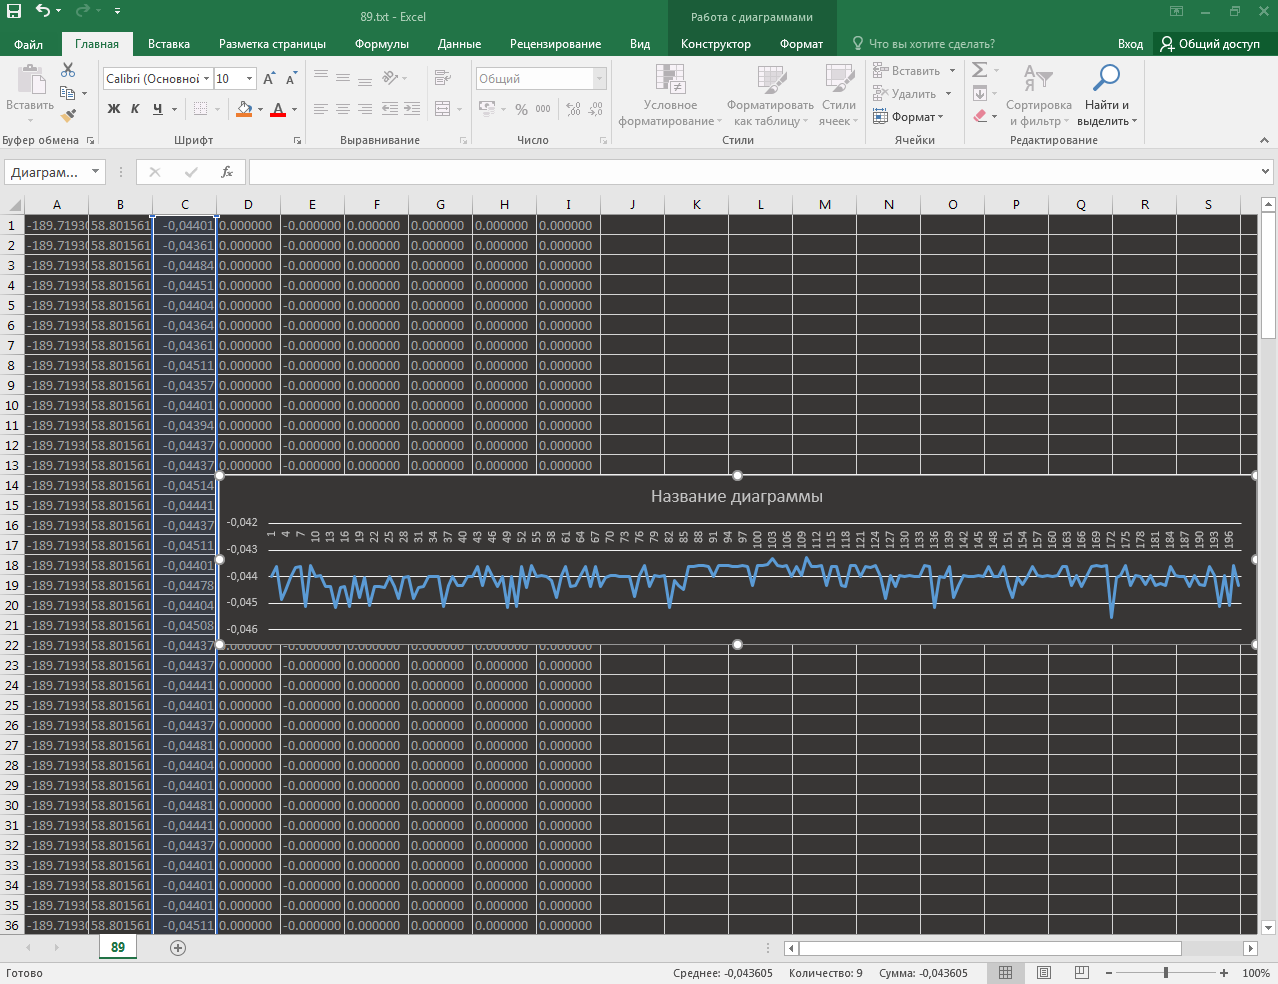Click the chart title Название диаграммы
Viewport: 1278px width, 984px height.
click(736, 496)
